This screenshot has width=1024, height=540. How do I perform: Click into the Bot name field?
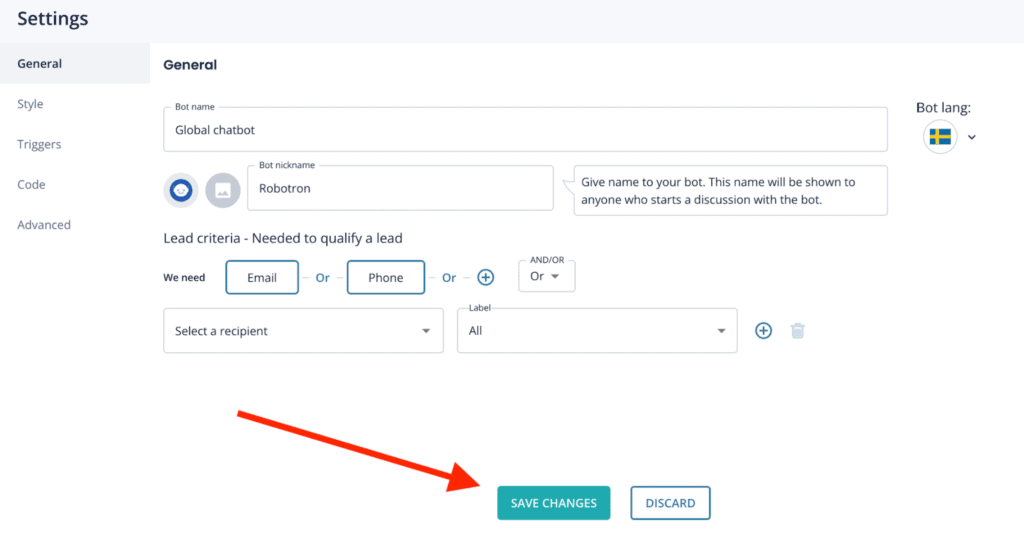(x=525, y=130)
